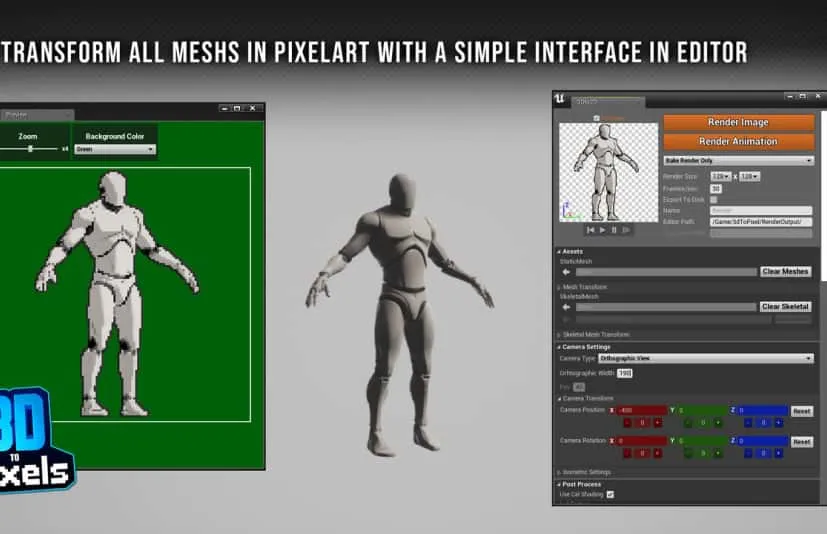This screenshot has width=827, height=534.
Task: Increase Camera Rotation Y with plus button
Action: point(718,453)
